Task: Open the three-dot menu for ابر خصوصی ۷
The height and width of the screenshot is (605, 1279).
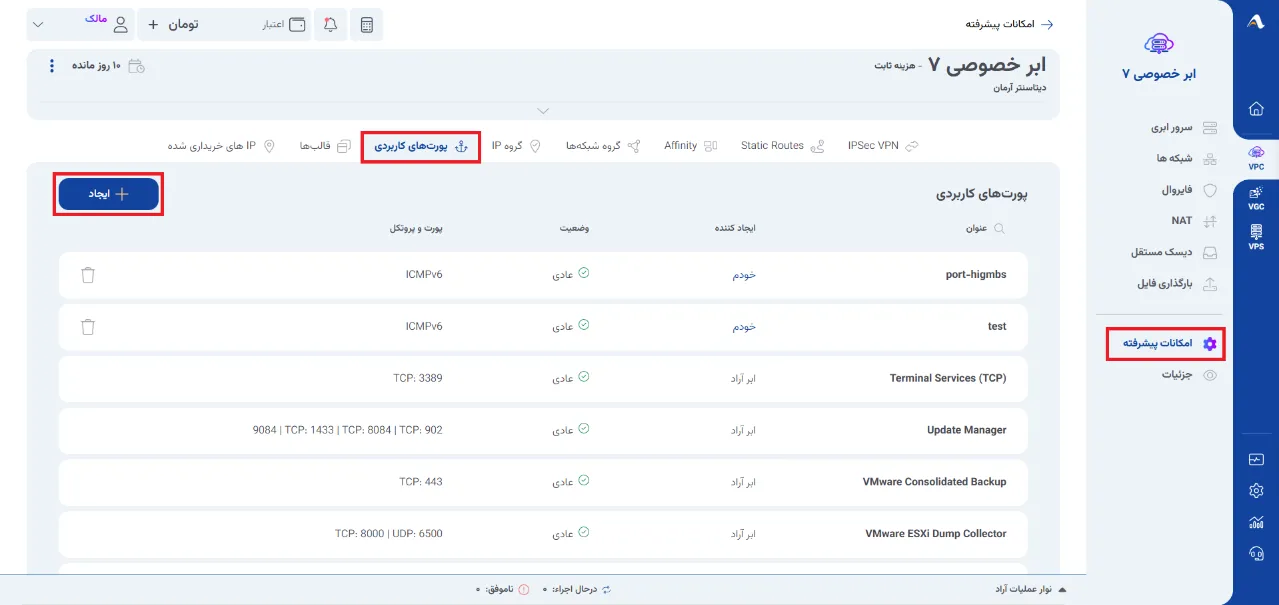Action: tap(52, 66)
